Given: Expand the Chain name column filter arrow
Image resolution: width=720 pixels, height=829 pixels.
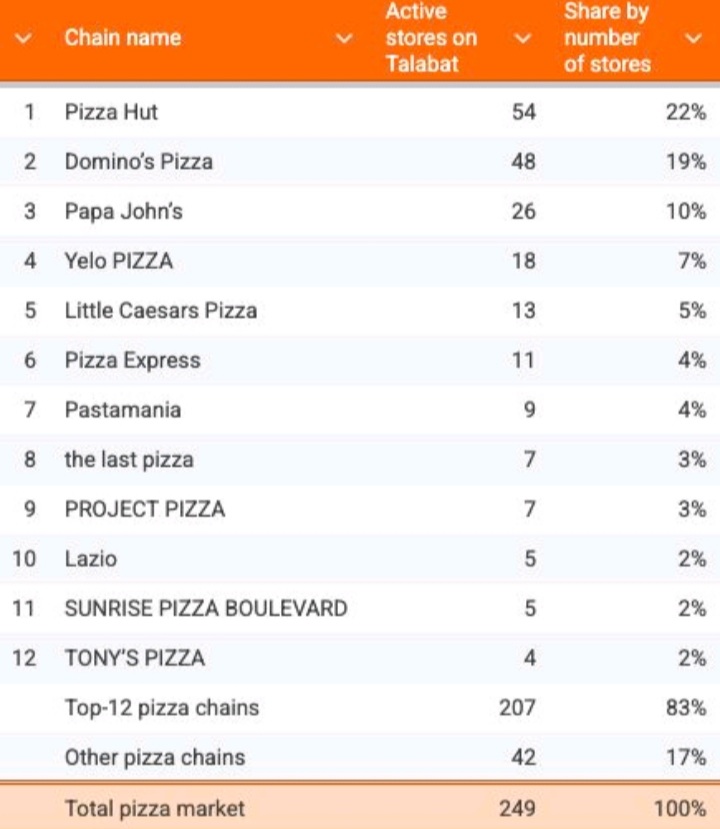Looking at the screenshot, I should coord(344,38).
